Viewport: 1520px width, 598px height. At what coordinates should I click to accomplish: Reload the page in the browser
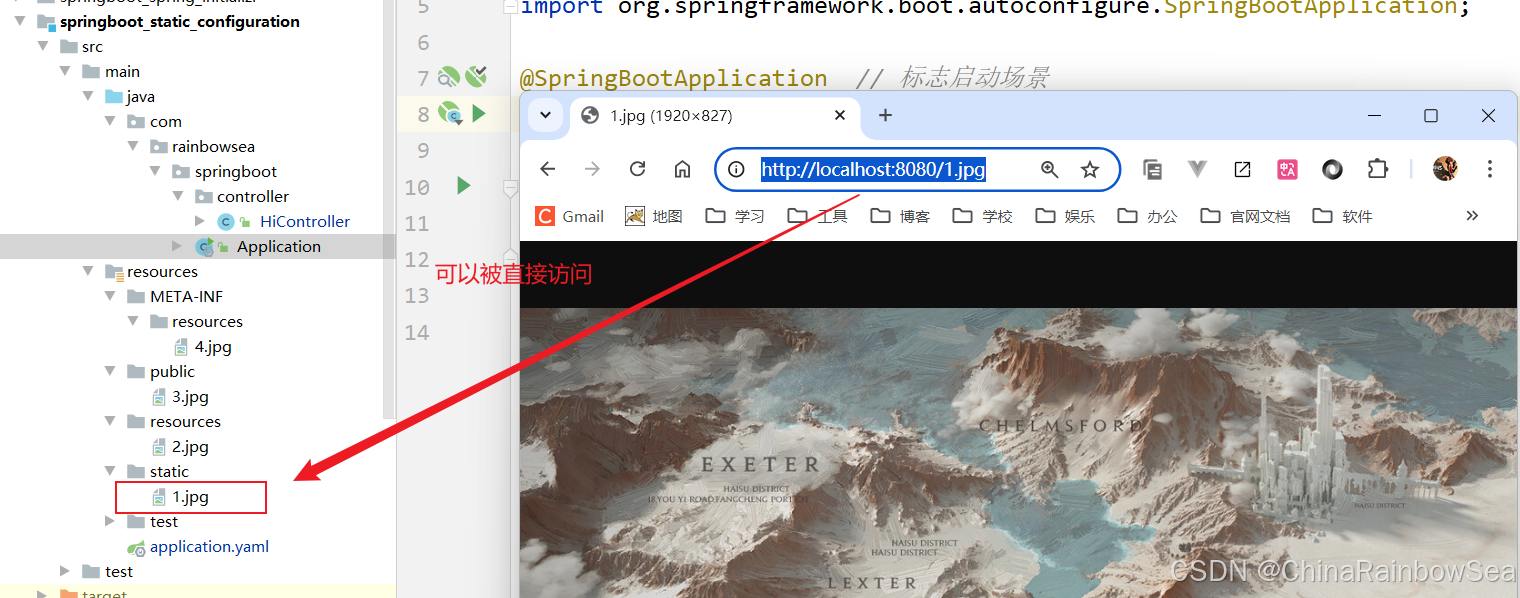(637, 169)
